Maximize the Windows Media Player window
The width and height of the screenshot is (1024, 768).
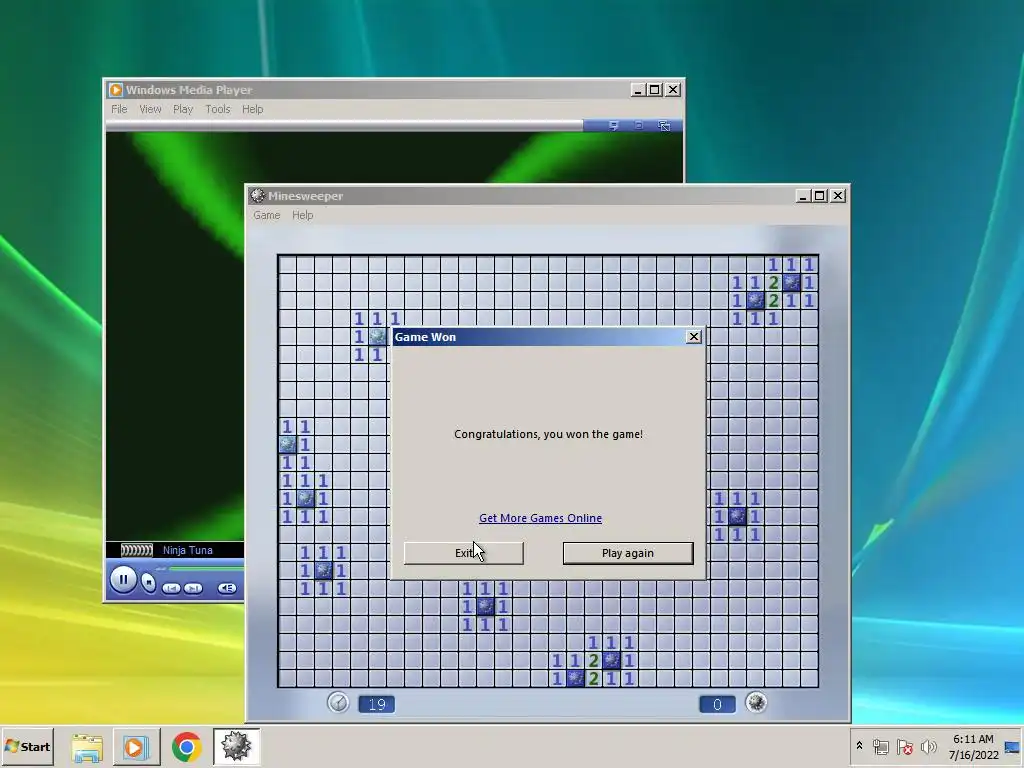click(x=654, y=89)
